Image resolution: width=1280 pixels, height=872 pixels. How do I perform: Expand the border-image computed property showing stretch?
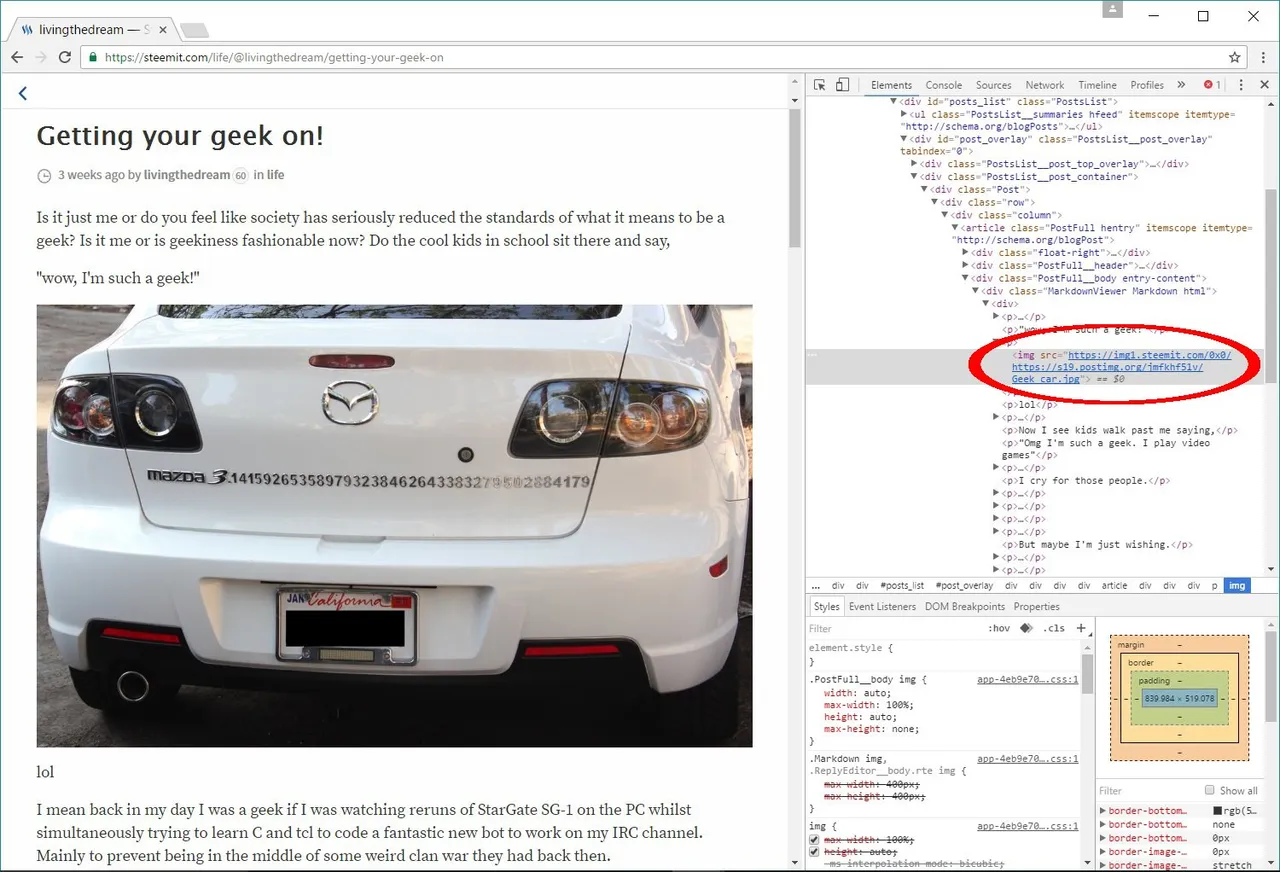pyautogui.click(x=1103, y=865)
